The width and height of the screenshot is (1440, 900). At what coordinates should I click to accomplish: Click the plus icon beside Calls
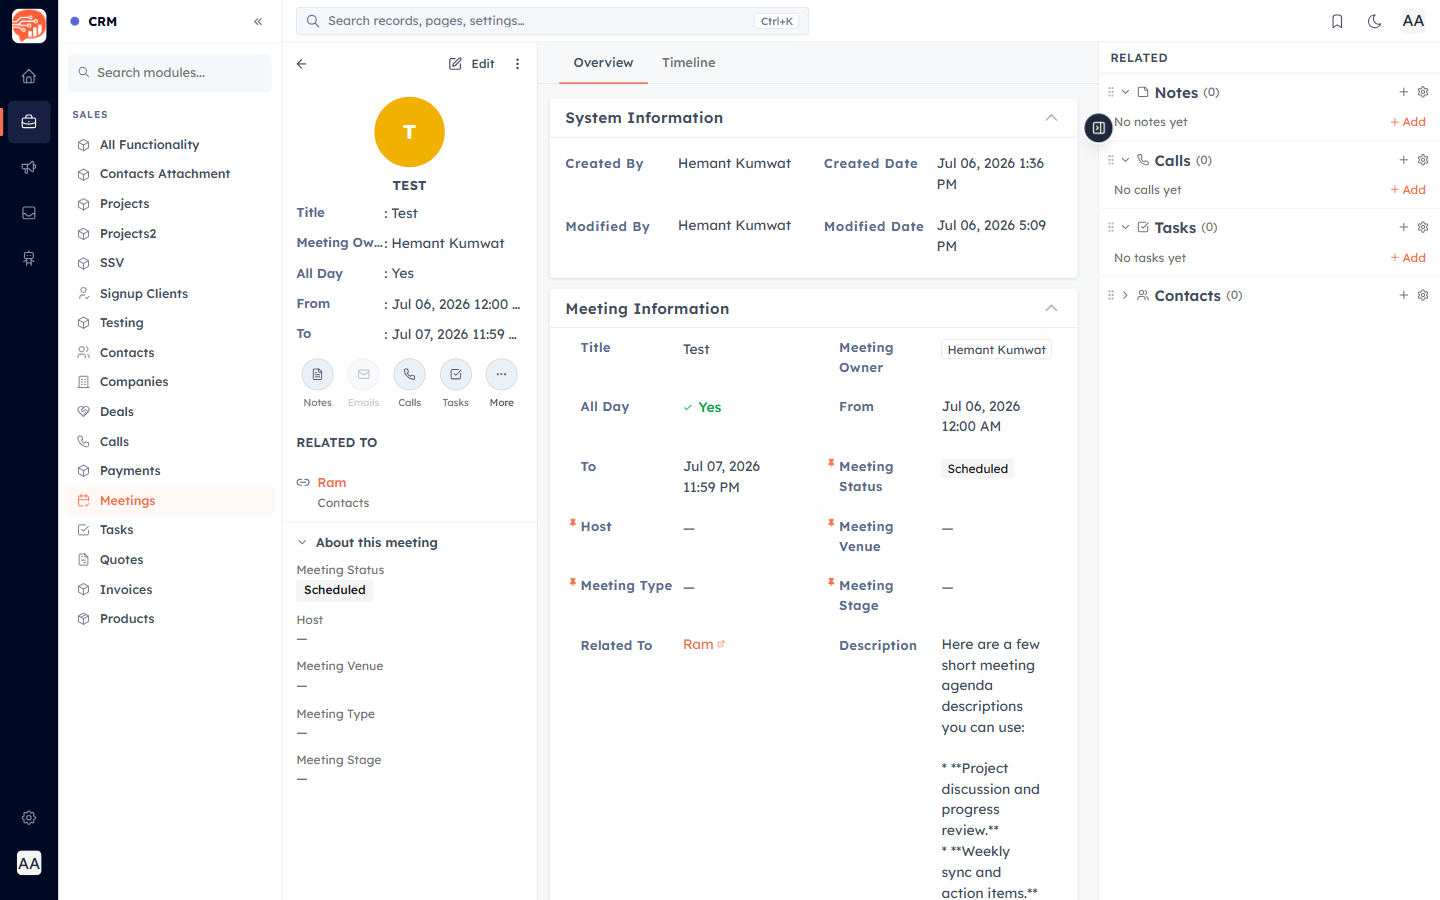(1403, 160)
